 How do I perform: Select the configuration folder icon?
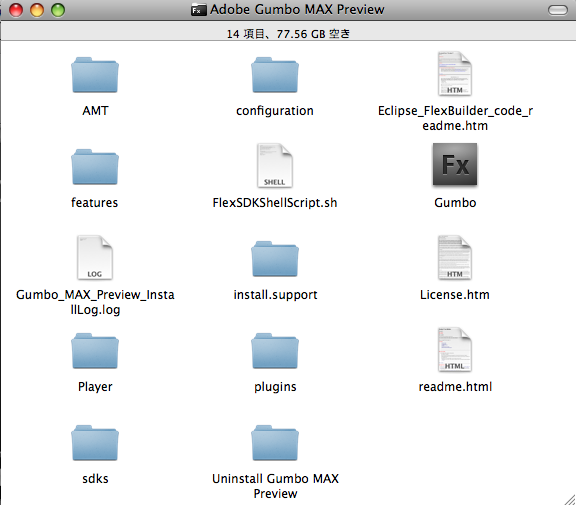(275, 75)
